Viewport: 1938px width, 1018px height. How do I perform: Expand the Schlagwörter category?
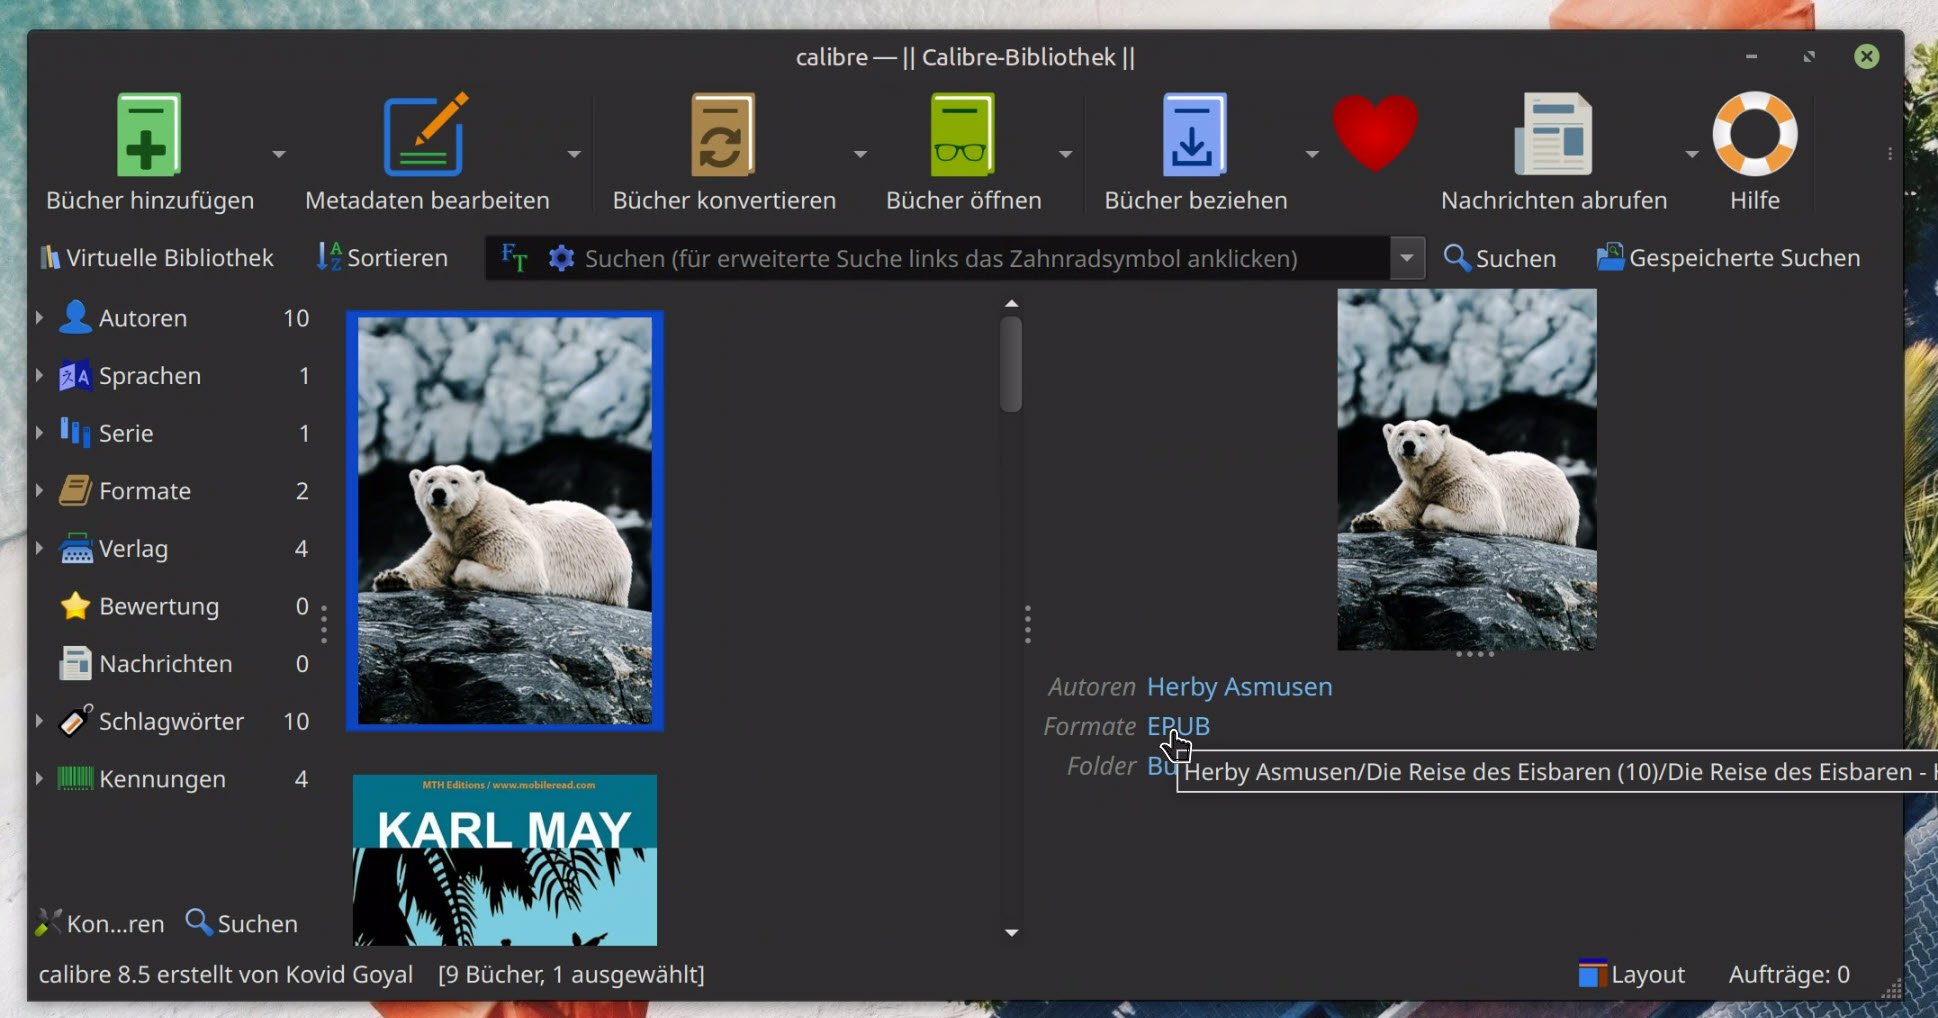tap(39, 721)
